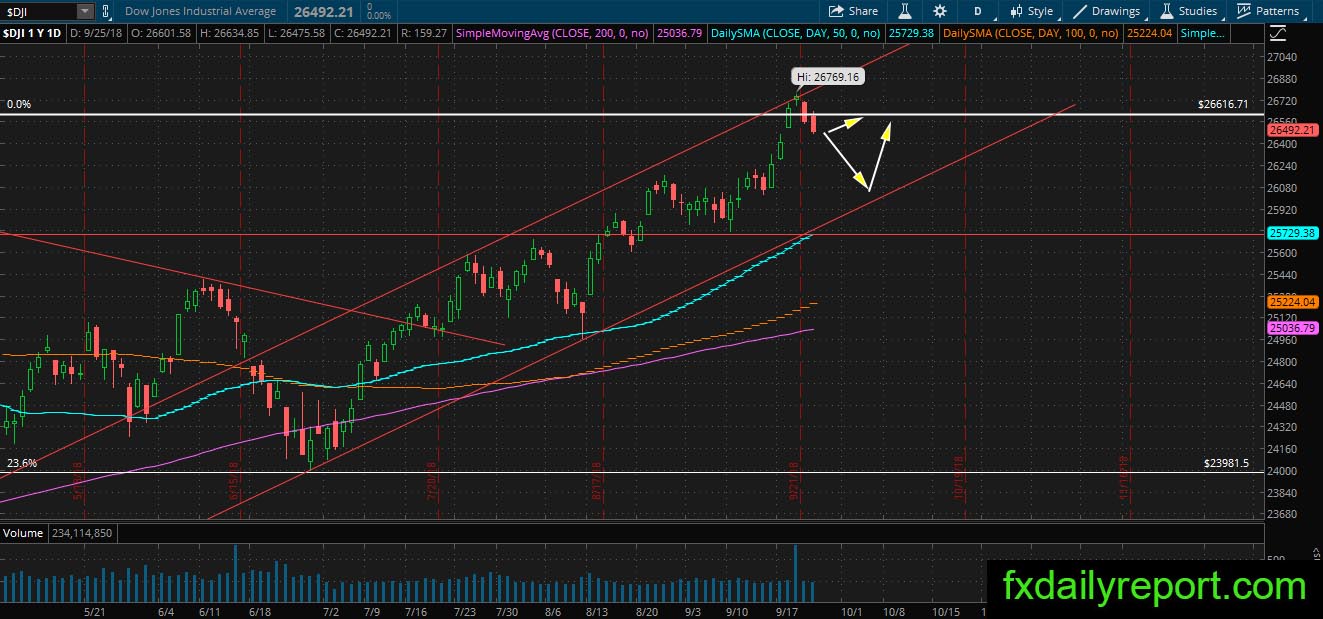The height and width of the screenshot is (619, 1323).
Task: Click the orange 25224.04 SMA price tag
Action: pyautogui.click(x=1291, y=301)
